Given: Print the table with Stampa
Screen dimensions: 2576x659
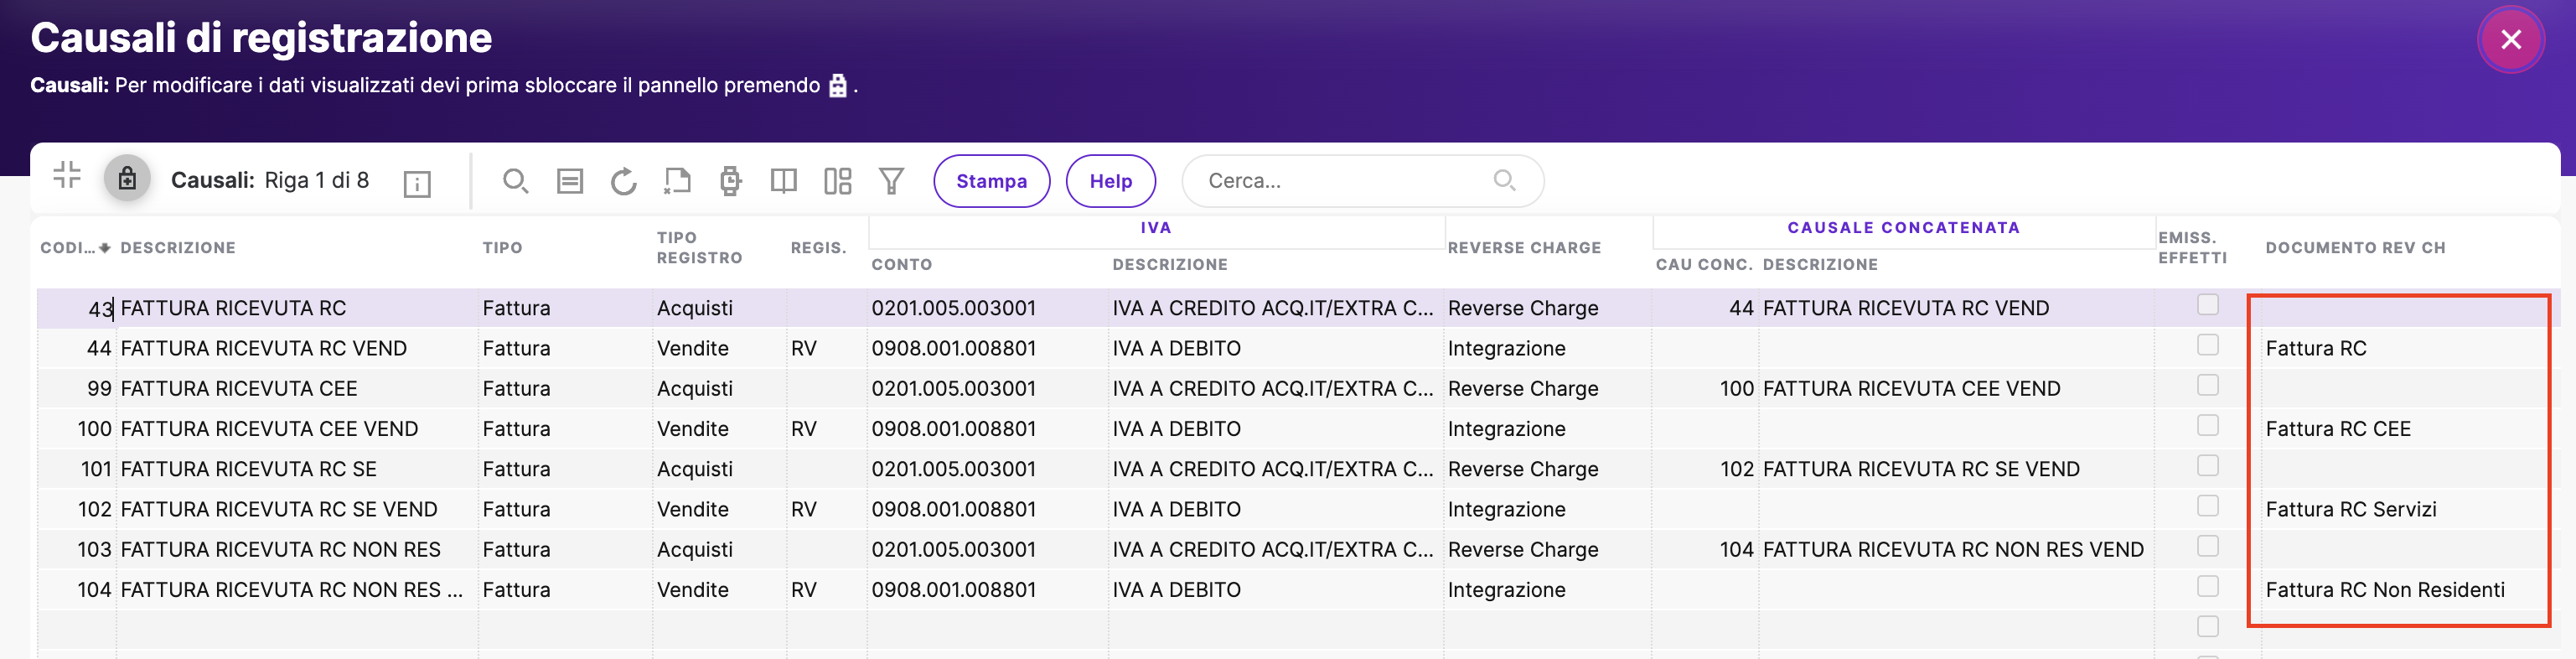Looking at the screenshot, I should click(x=991, y=181).
